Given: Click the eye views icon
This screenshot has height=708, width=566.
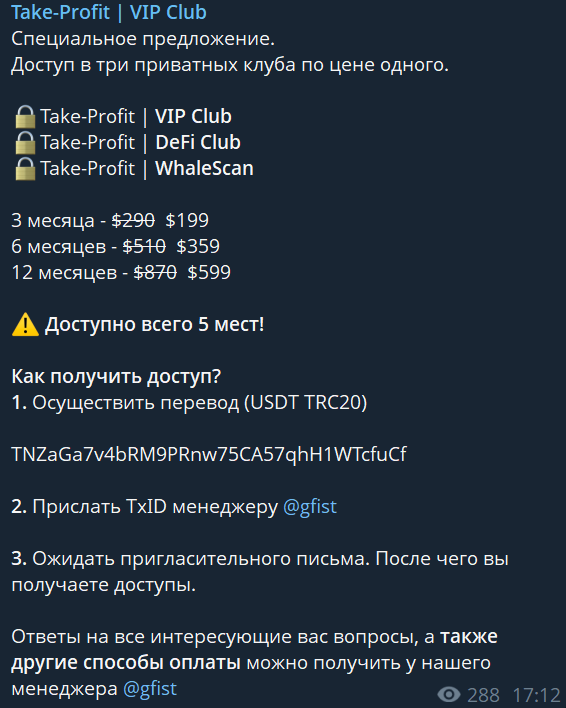Looking at the screenshot, I should pyautogui.click(x=449, y=694).
